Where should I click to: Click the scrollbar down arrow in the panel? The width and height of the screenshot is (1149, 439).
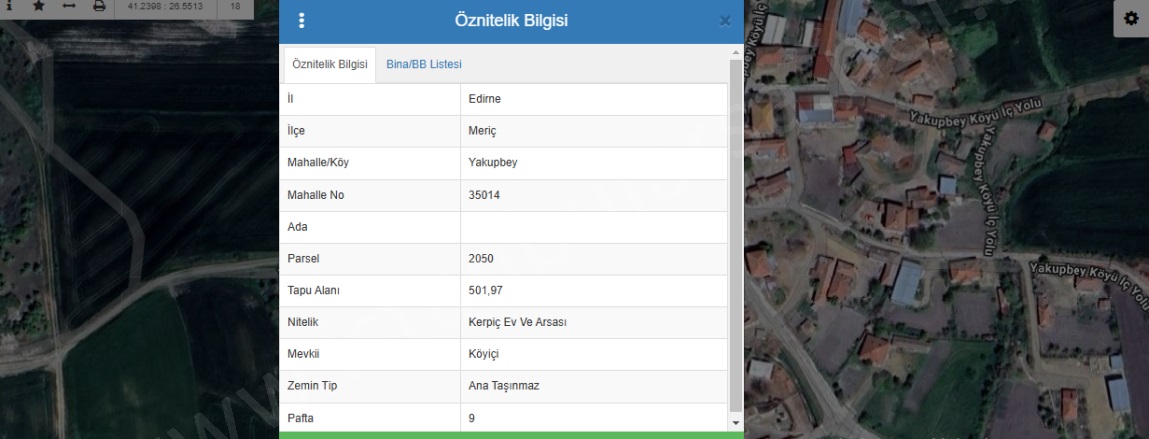[x=737, y=424]
